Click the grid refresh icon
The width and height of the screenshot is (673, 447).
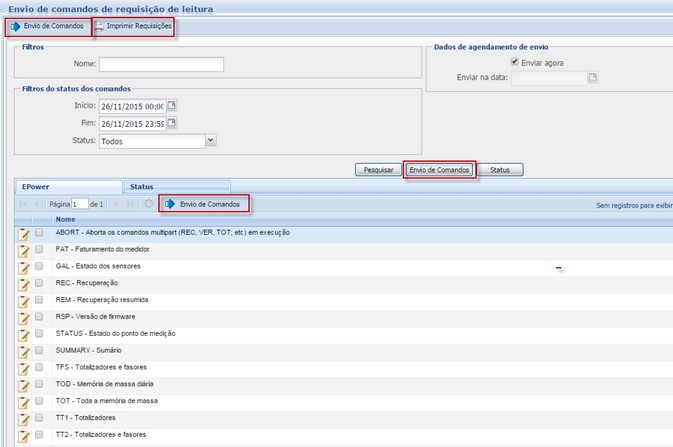[149, 204]
